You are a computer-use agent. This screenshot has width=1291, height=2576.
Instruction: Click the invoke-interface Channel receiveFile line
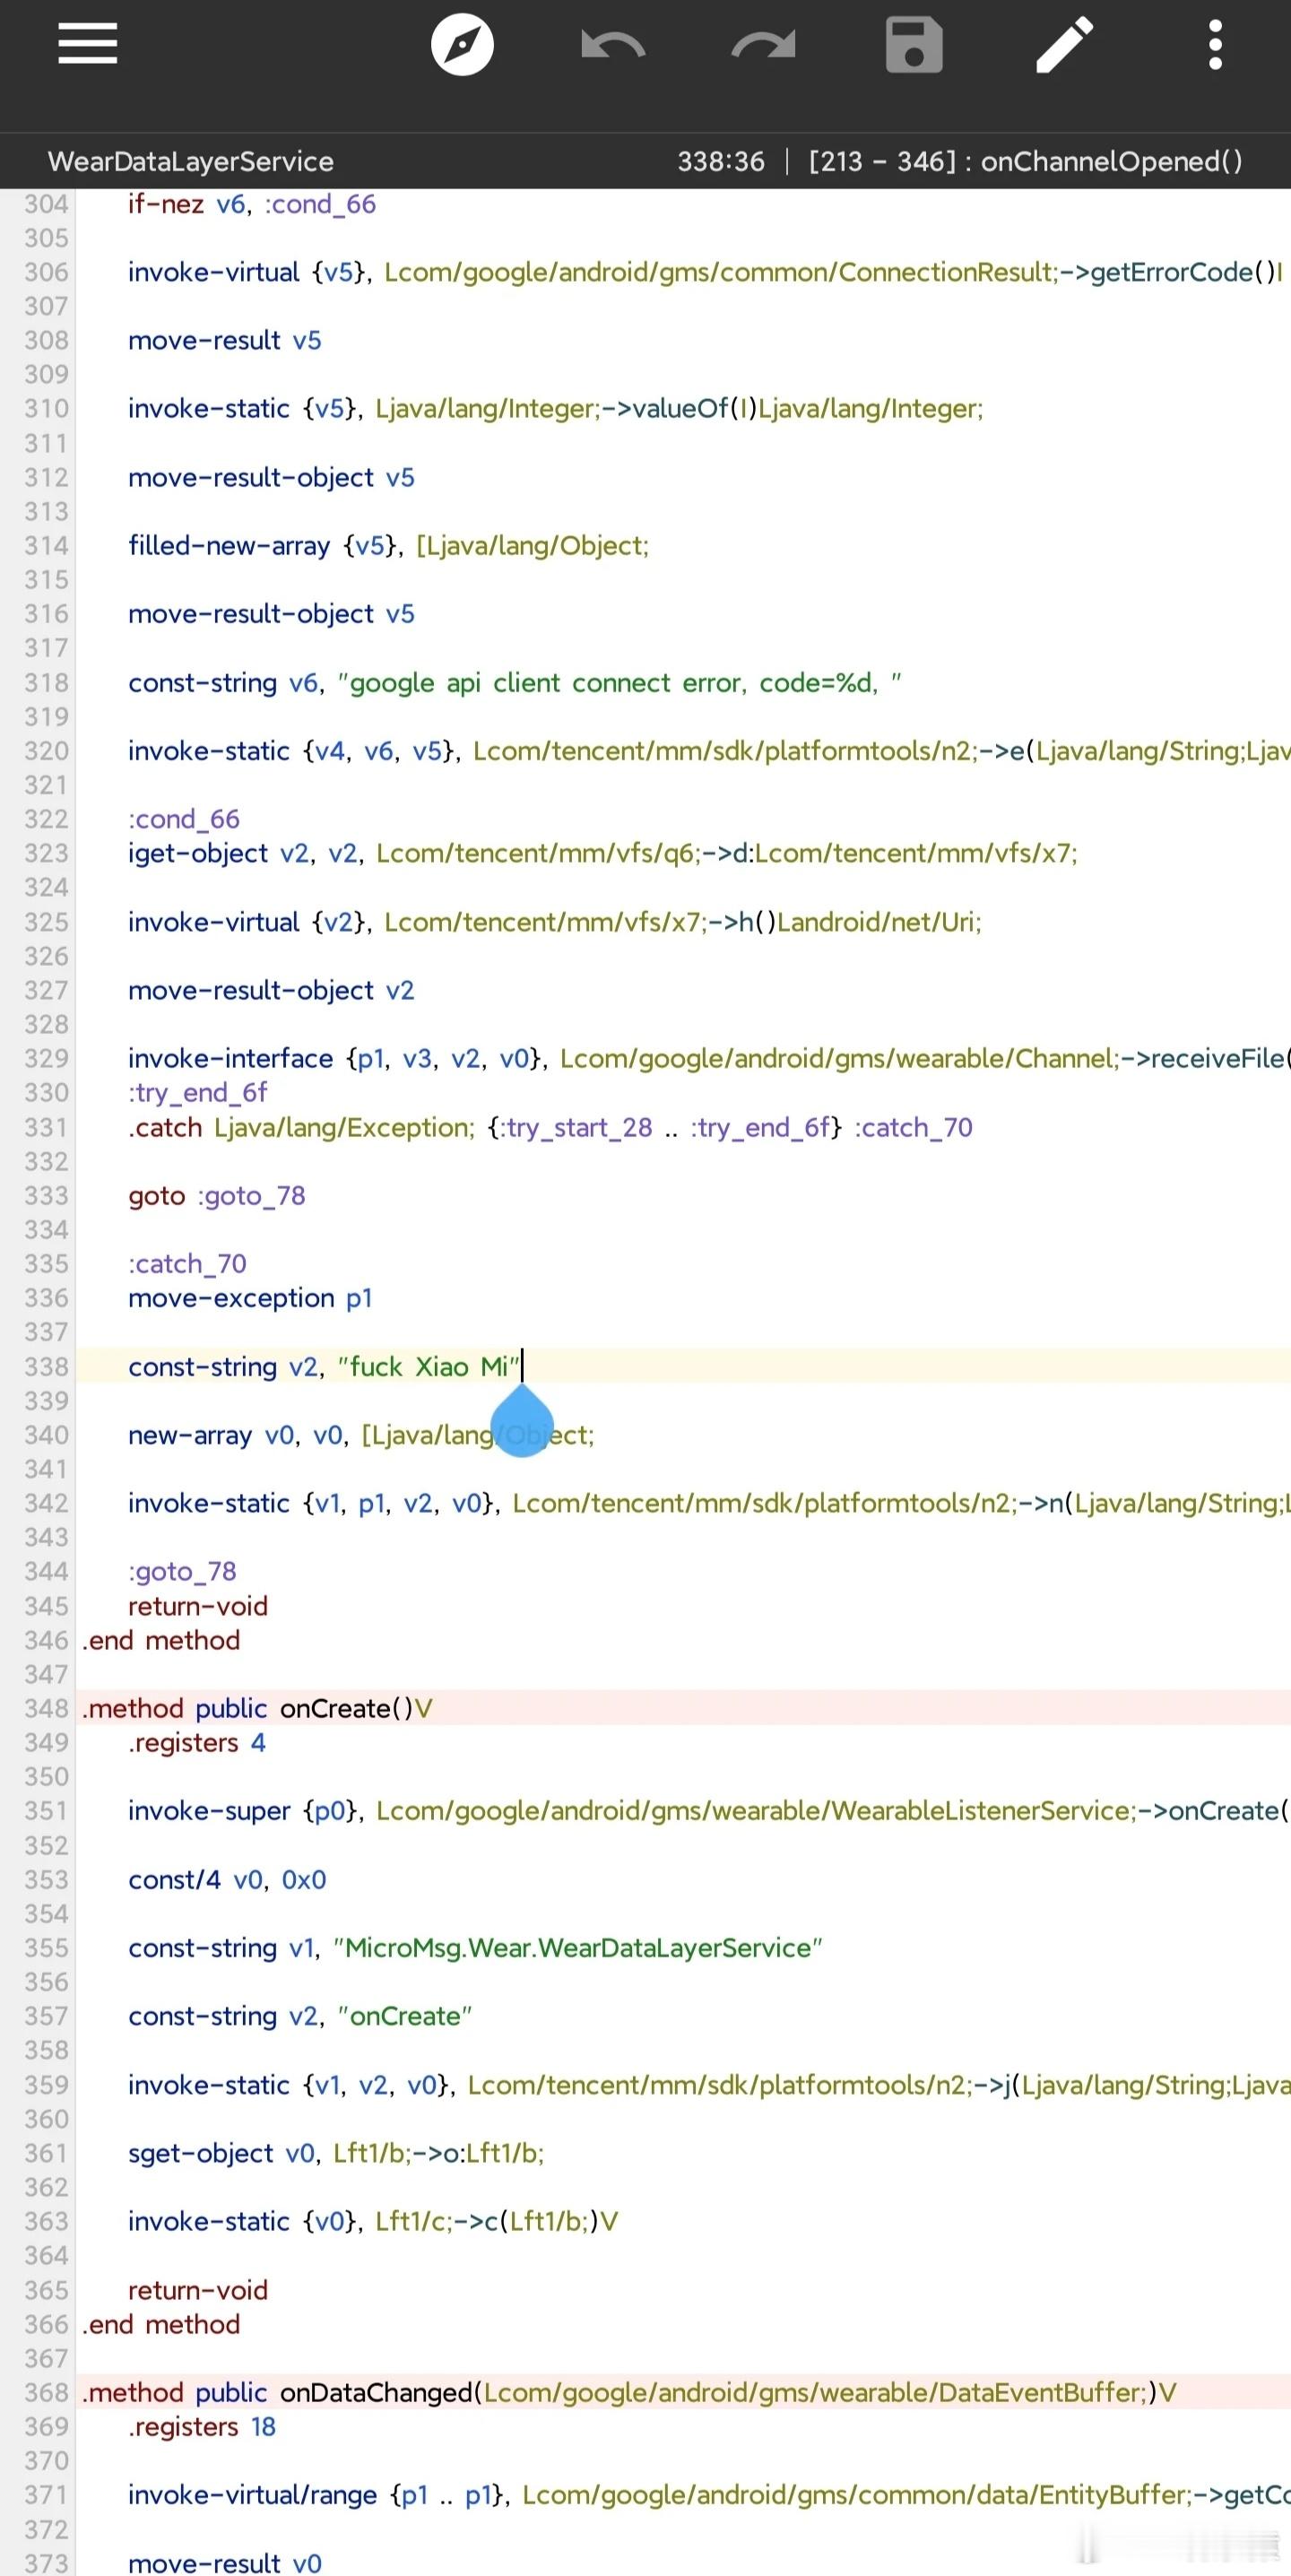point(709,1058)
